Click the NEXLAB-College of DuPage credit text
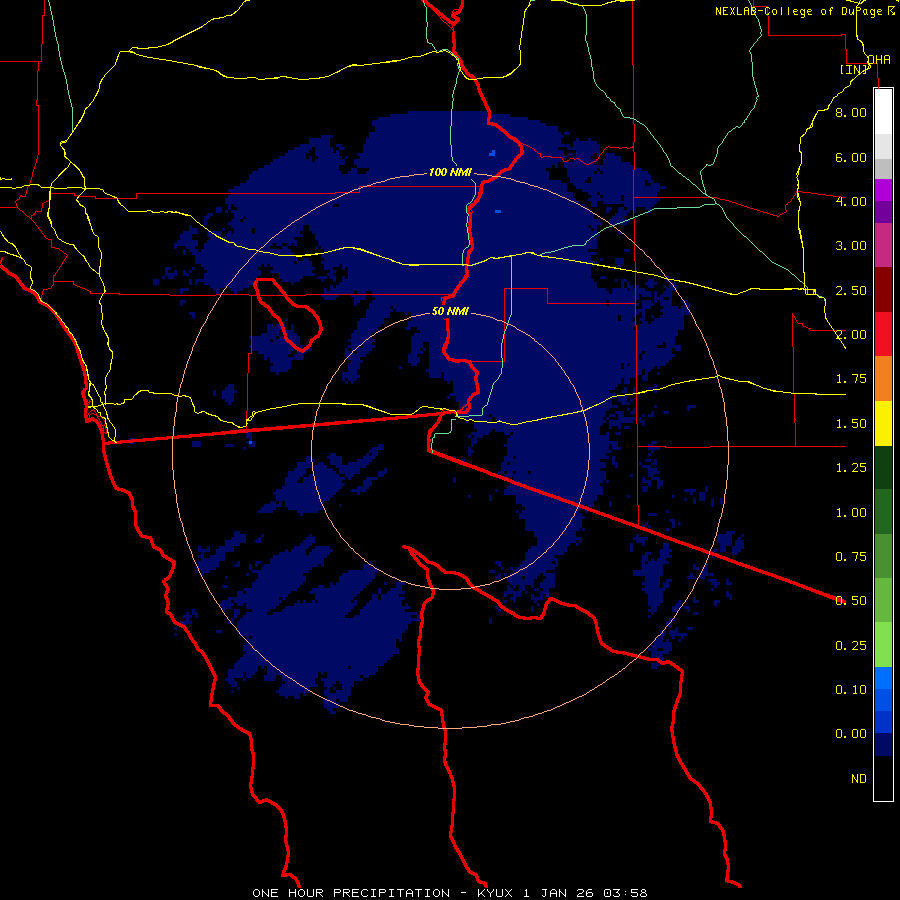 (799, 11)
